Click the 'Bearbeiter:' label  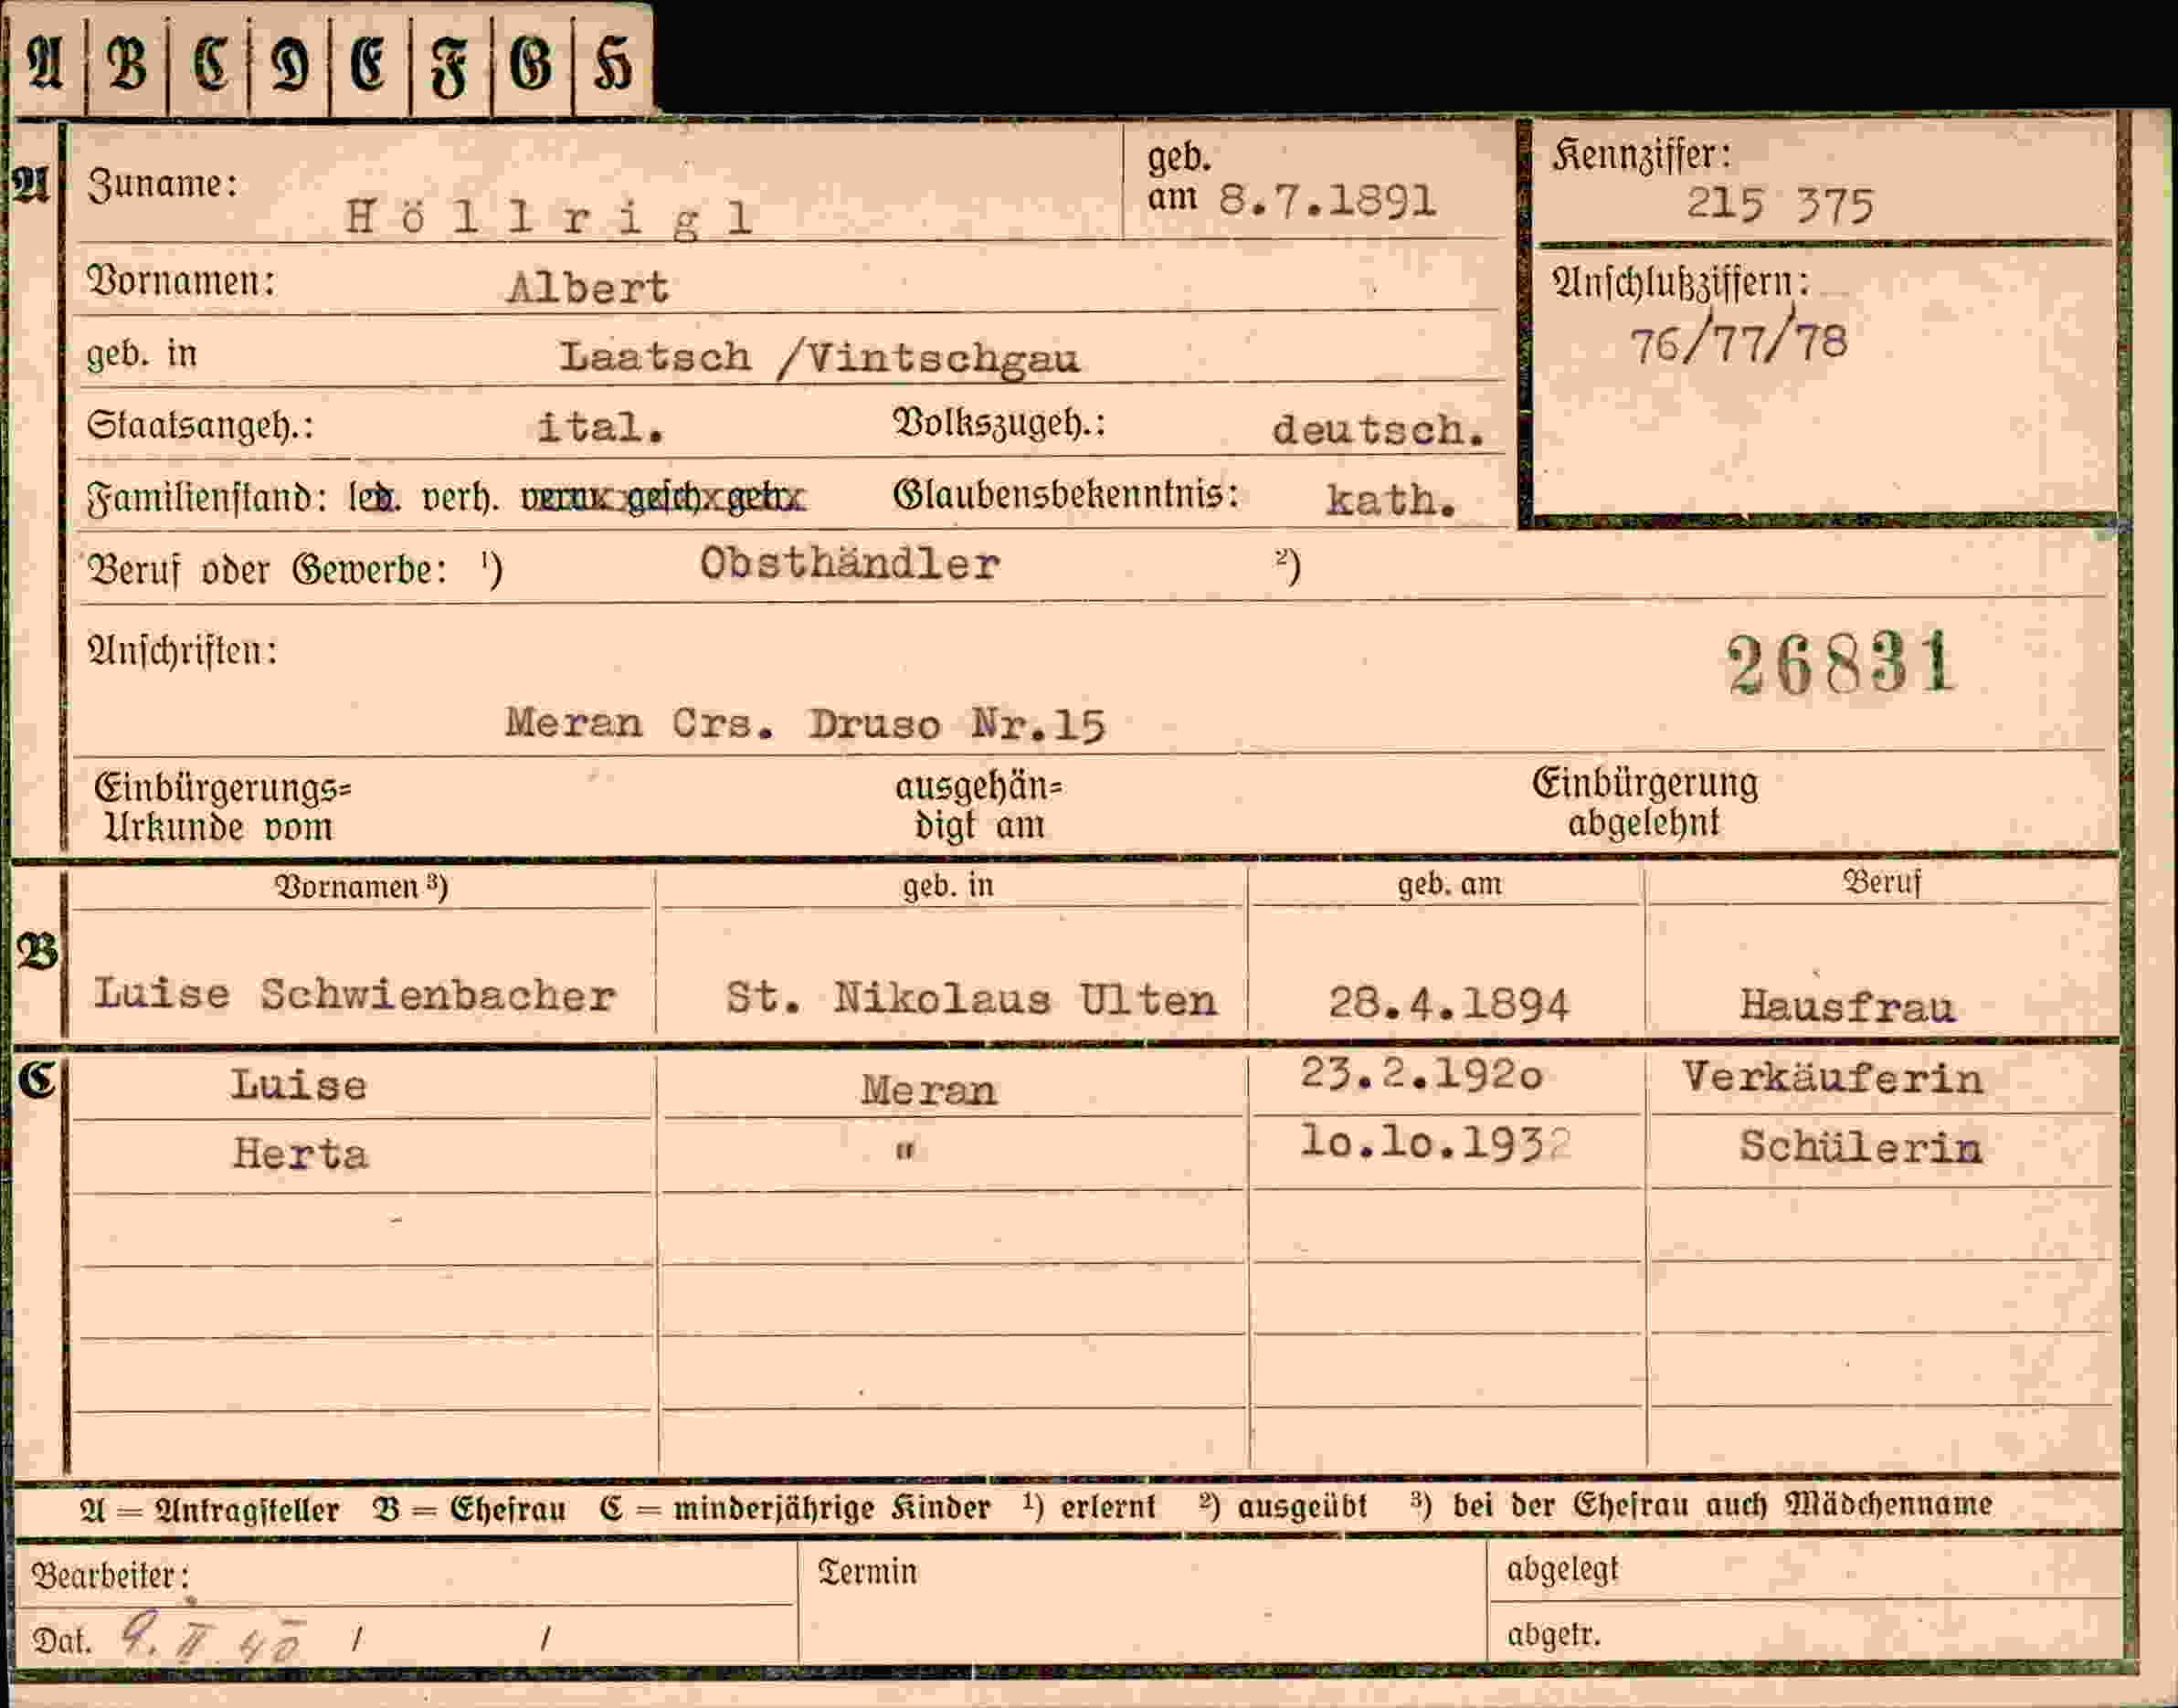point(110,1577)
